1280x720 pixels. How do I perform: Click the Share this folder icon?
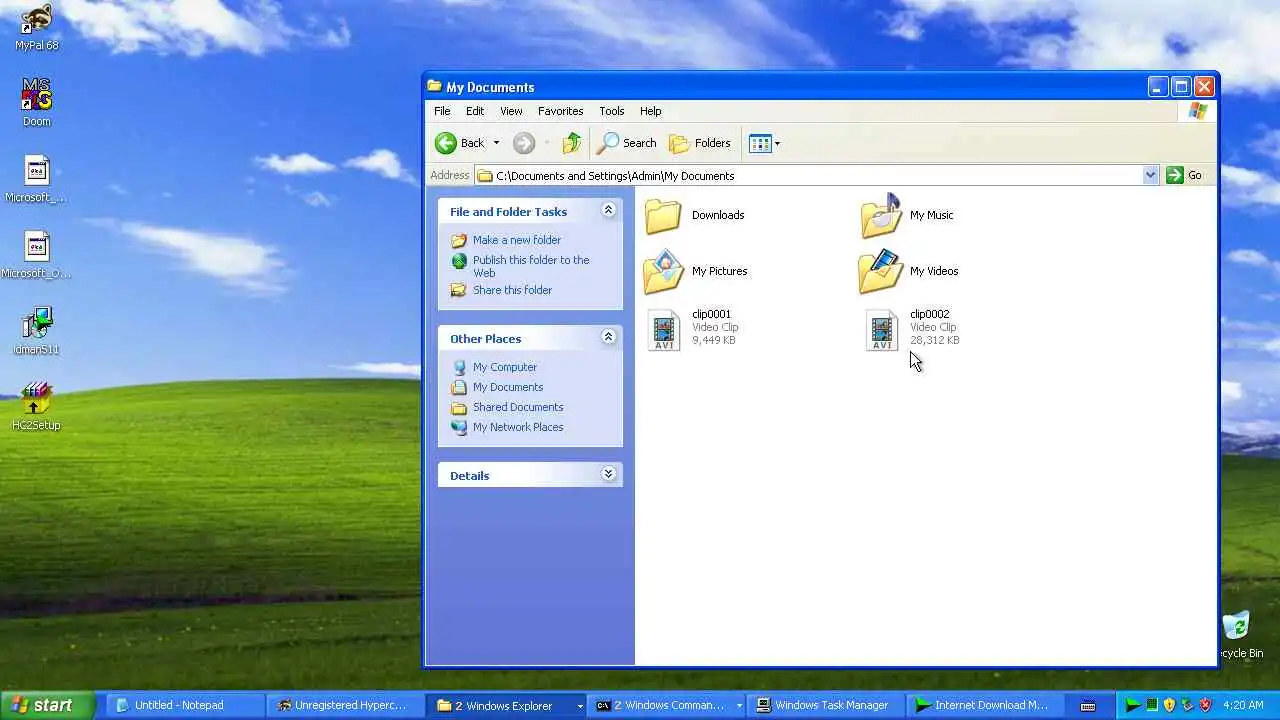(x=459, y=290)
